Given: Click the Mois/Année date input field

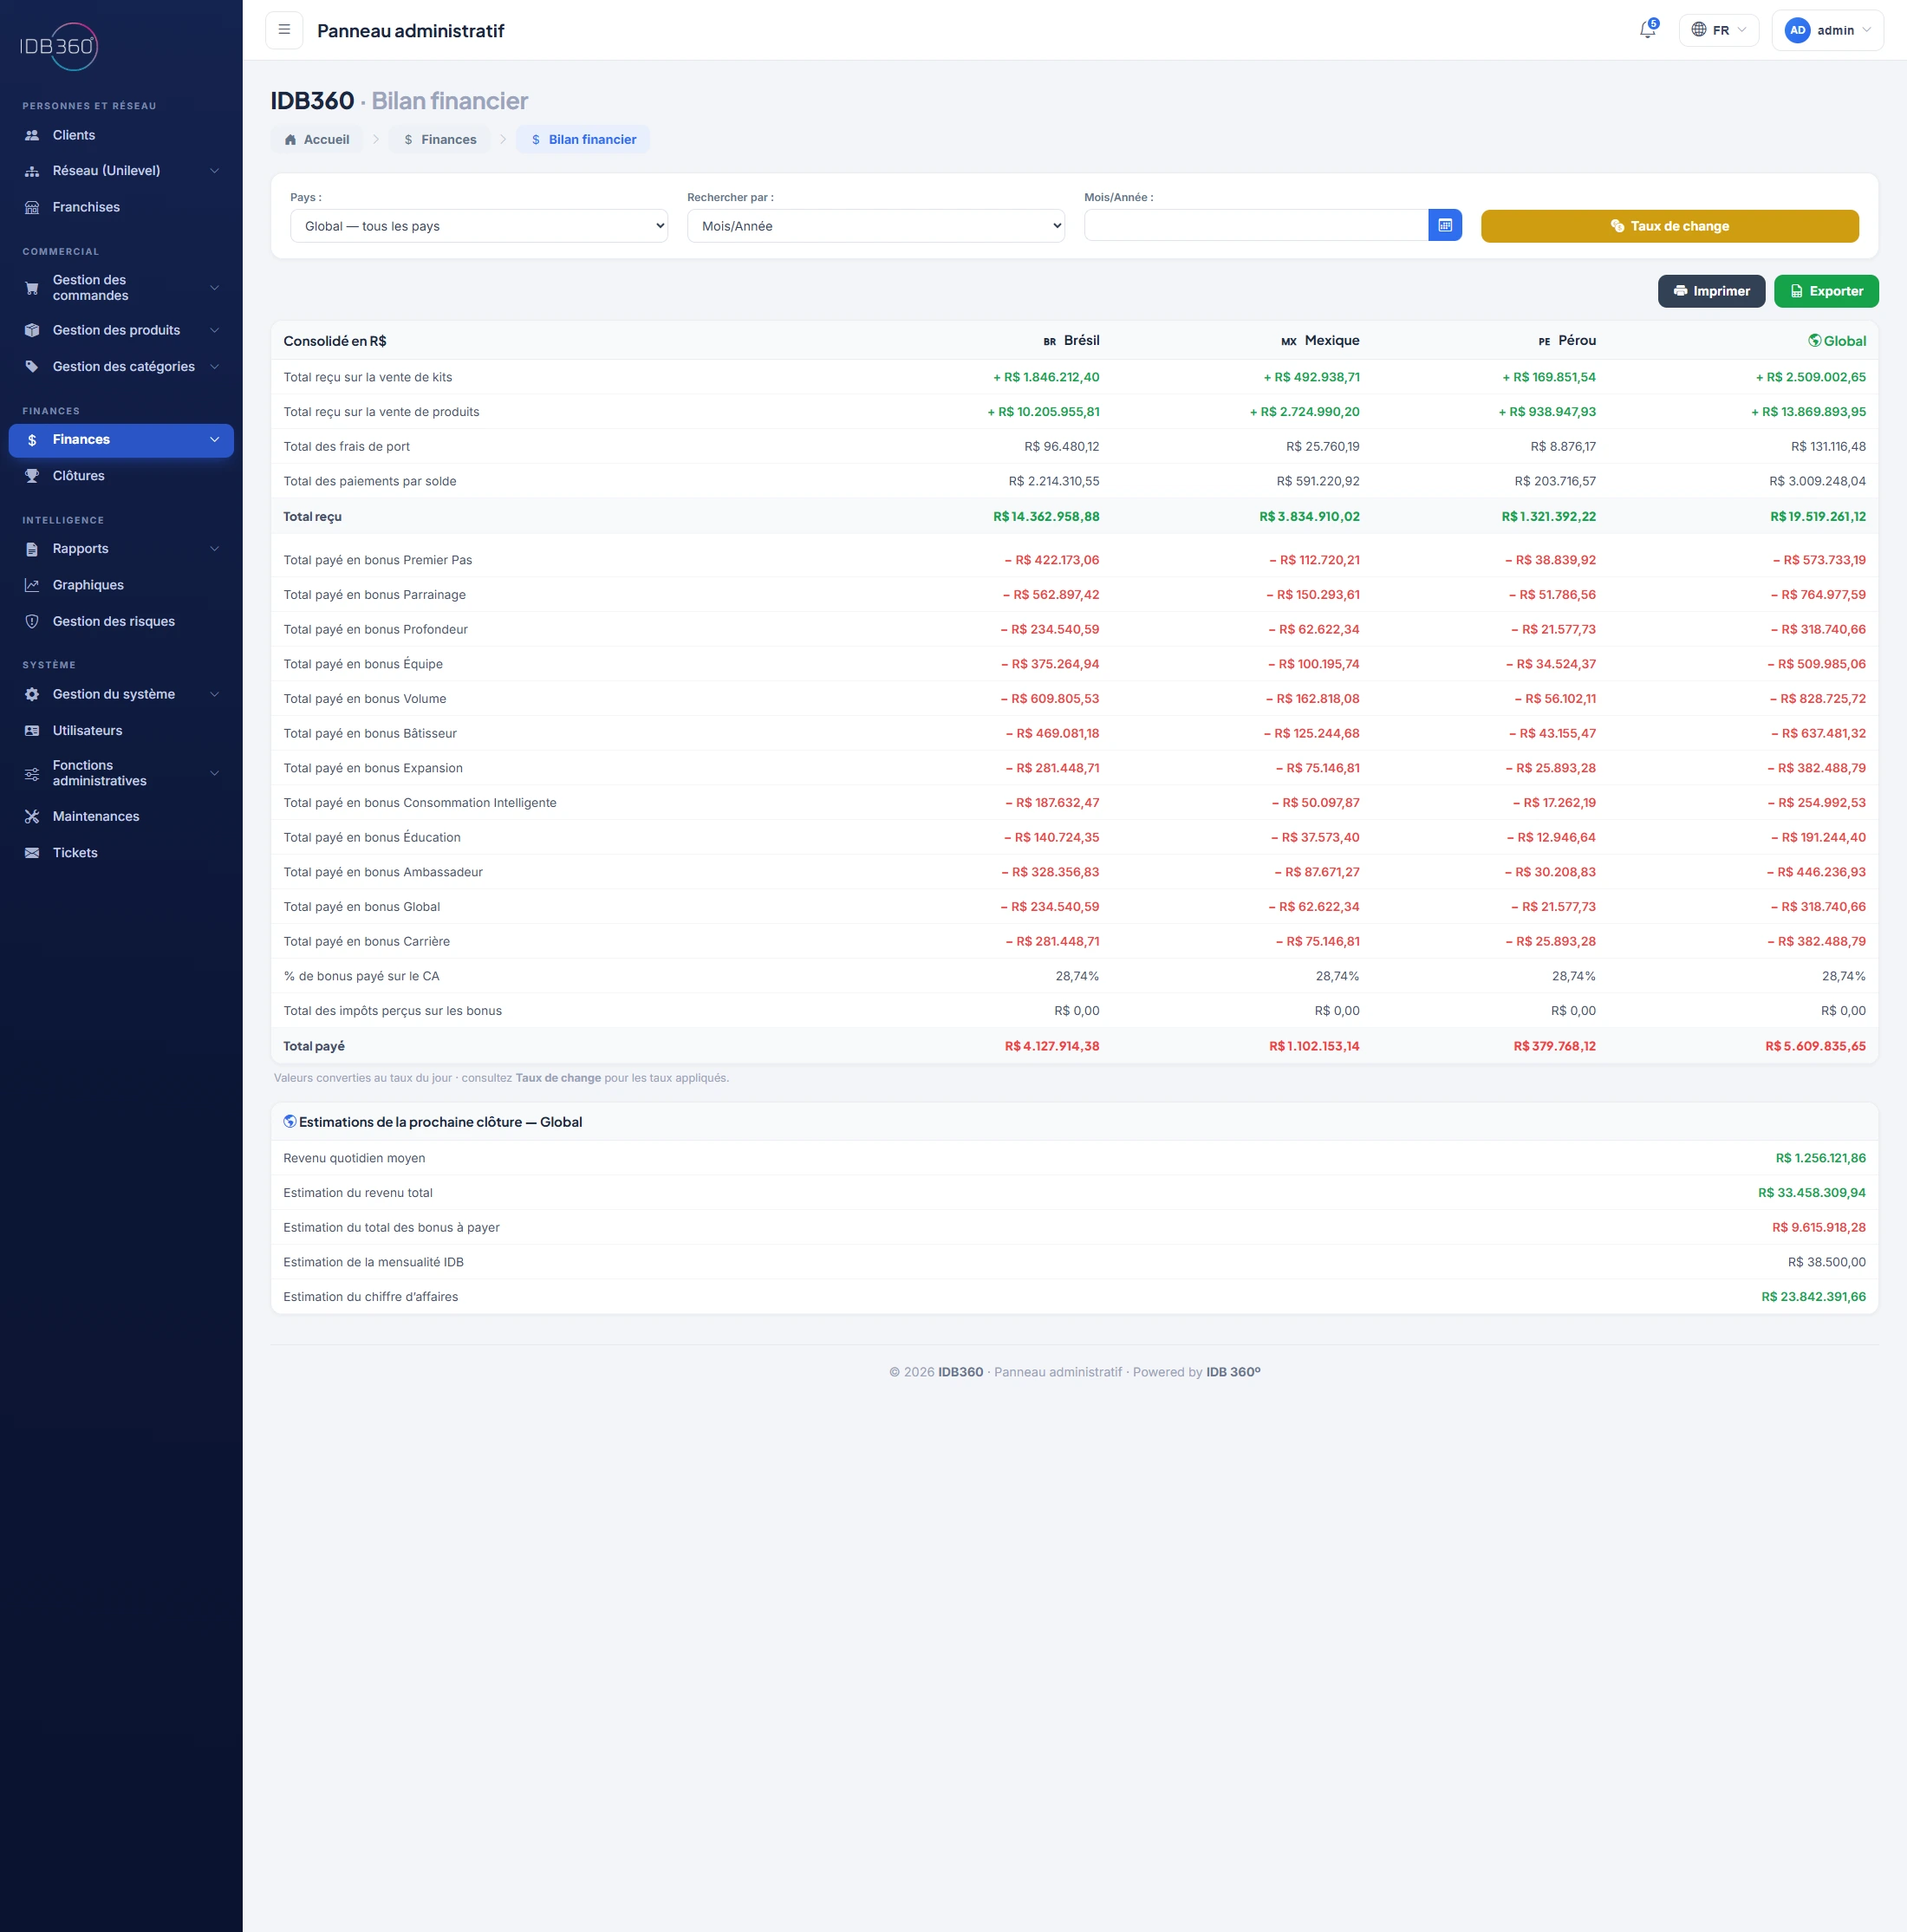Looking at the screenshot, I should [x=1256, y=225].
